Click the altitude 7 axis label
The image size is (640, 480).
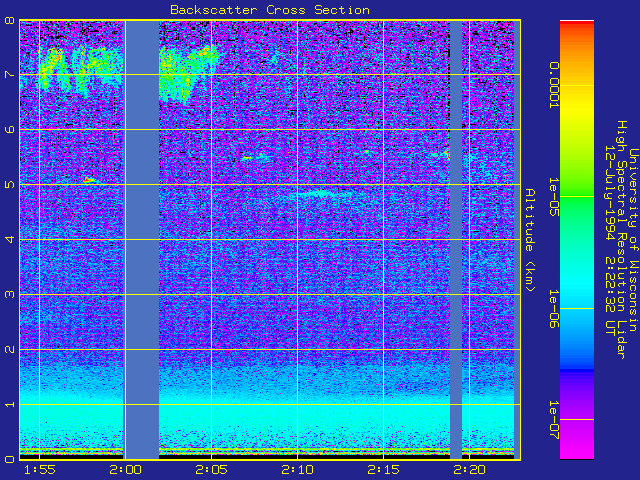pyautogui.click(x=9, y=75)
